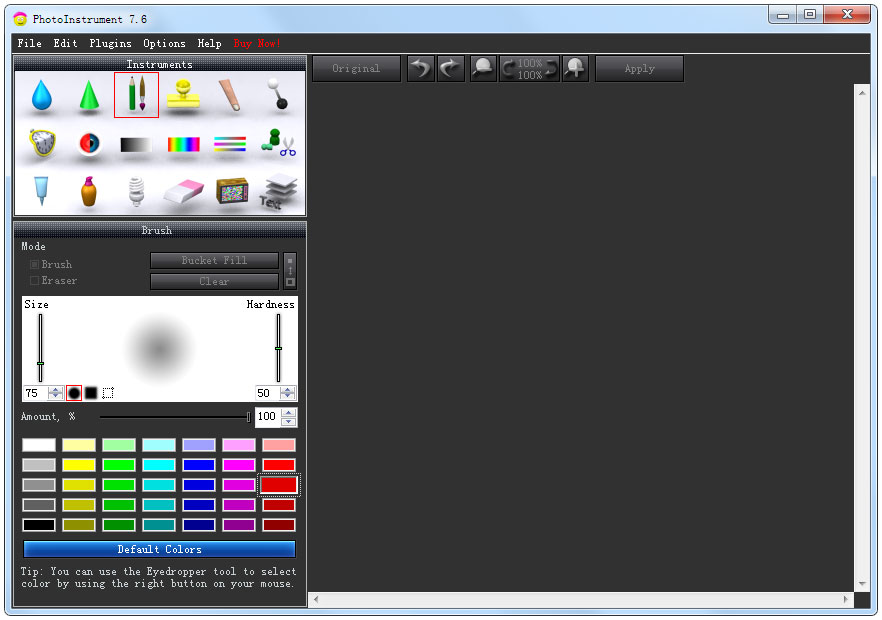Choose the round brush shape

point(74,393)
